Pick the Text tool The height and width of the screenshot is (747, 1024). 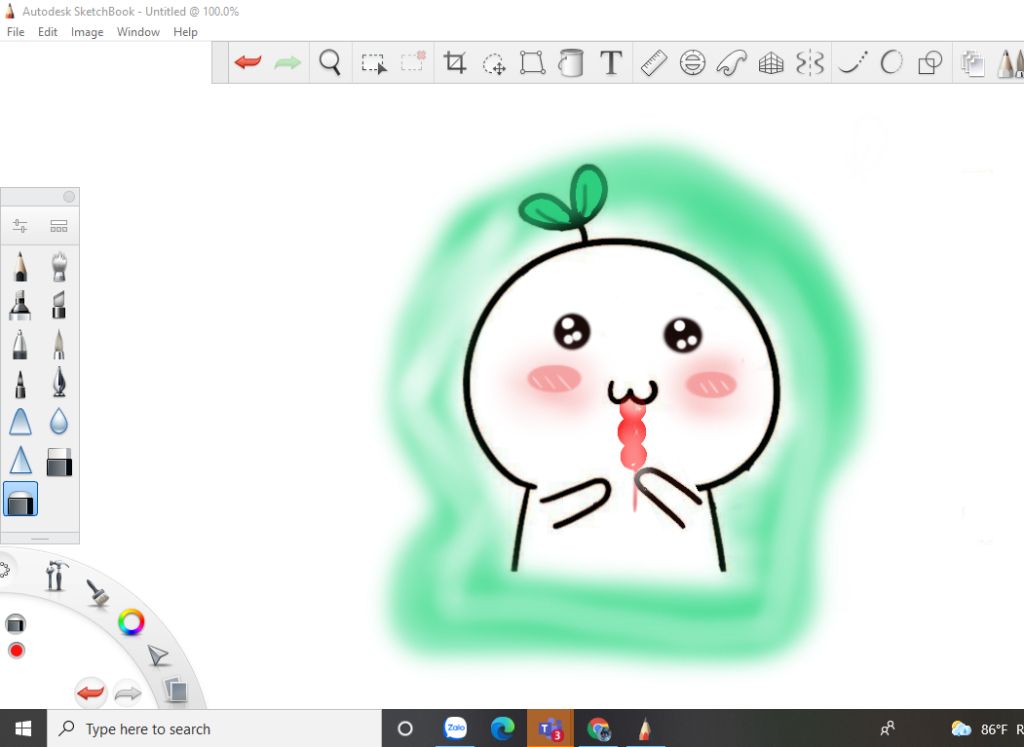pyautogui.click(x=611, y=63)
